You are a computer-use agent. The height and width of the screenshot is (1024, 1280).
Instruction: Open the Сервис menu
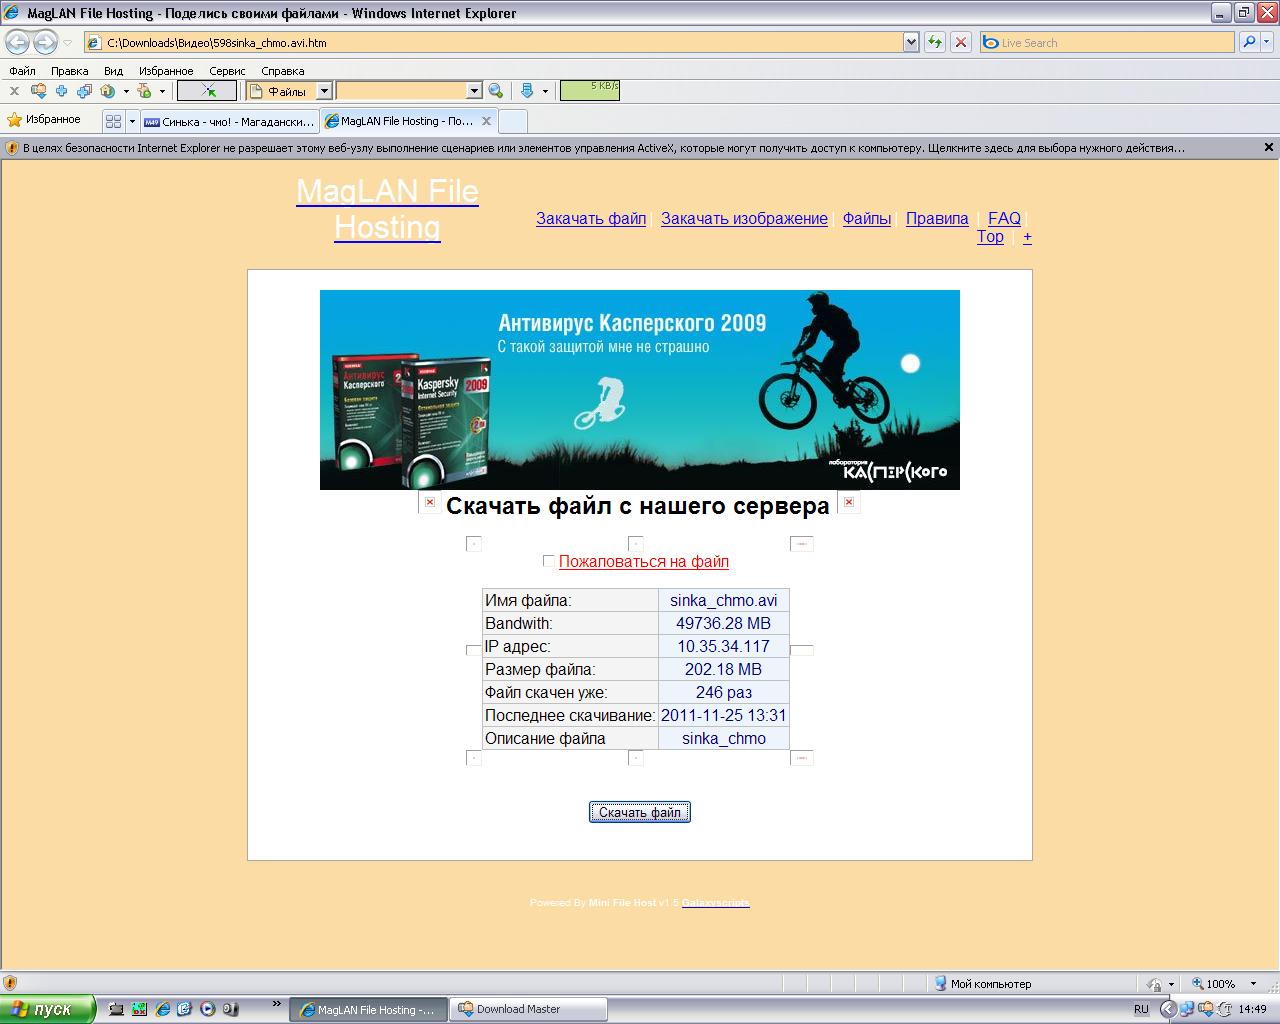[227, 71]
